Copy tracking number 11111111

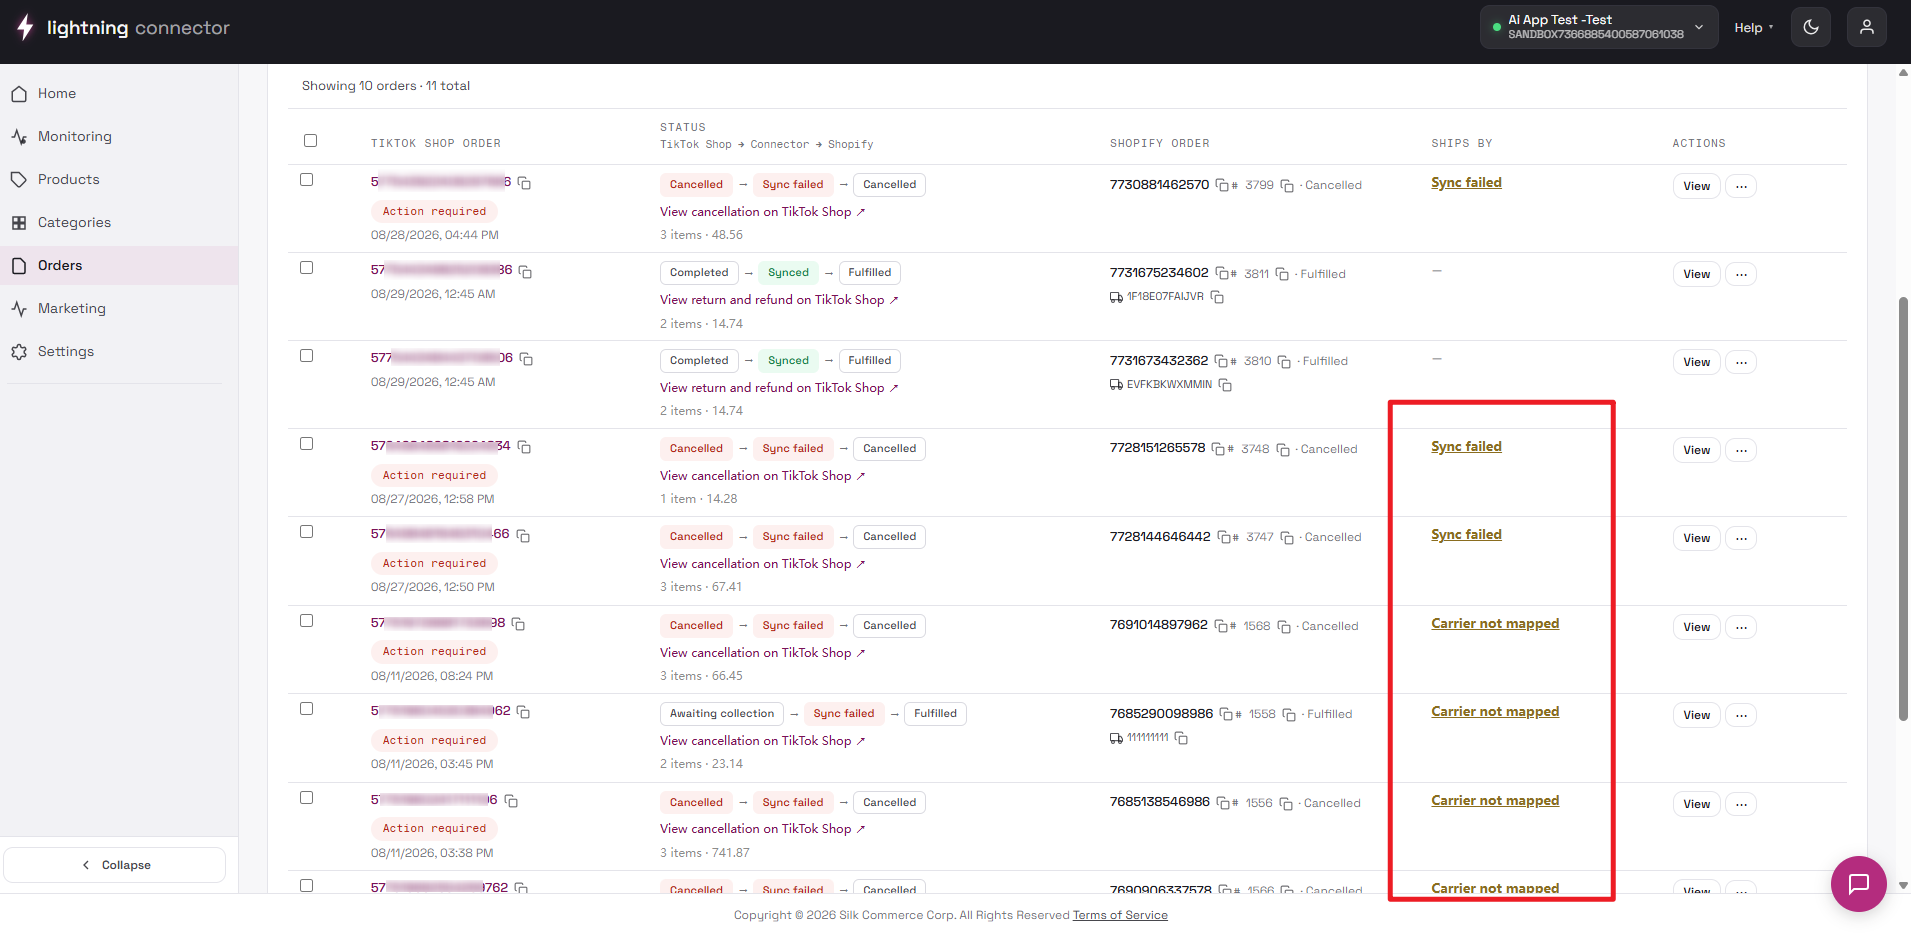[1181, 738]
